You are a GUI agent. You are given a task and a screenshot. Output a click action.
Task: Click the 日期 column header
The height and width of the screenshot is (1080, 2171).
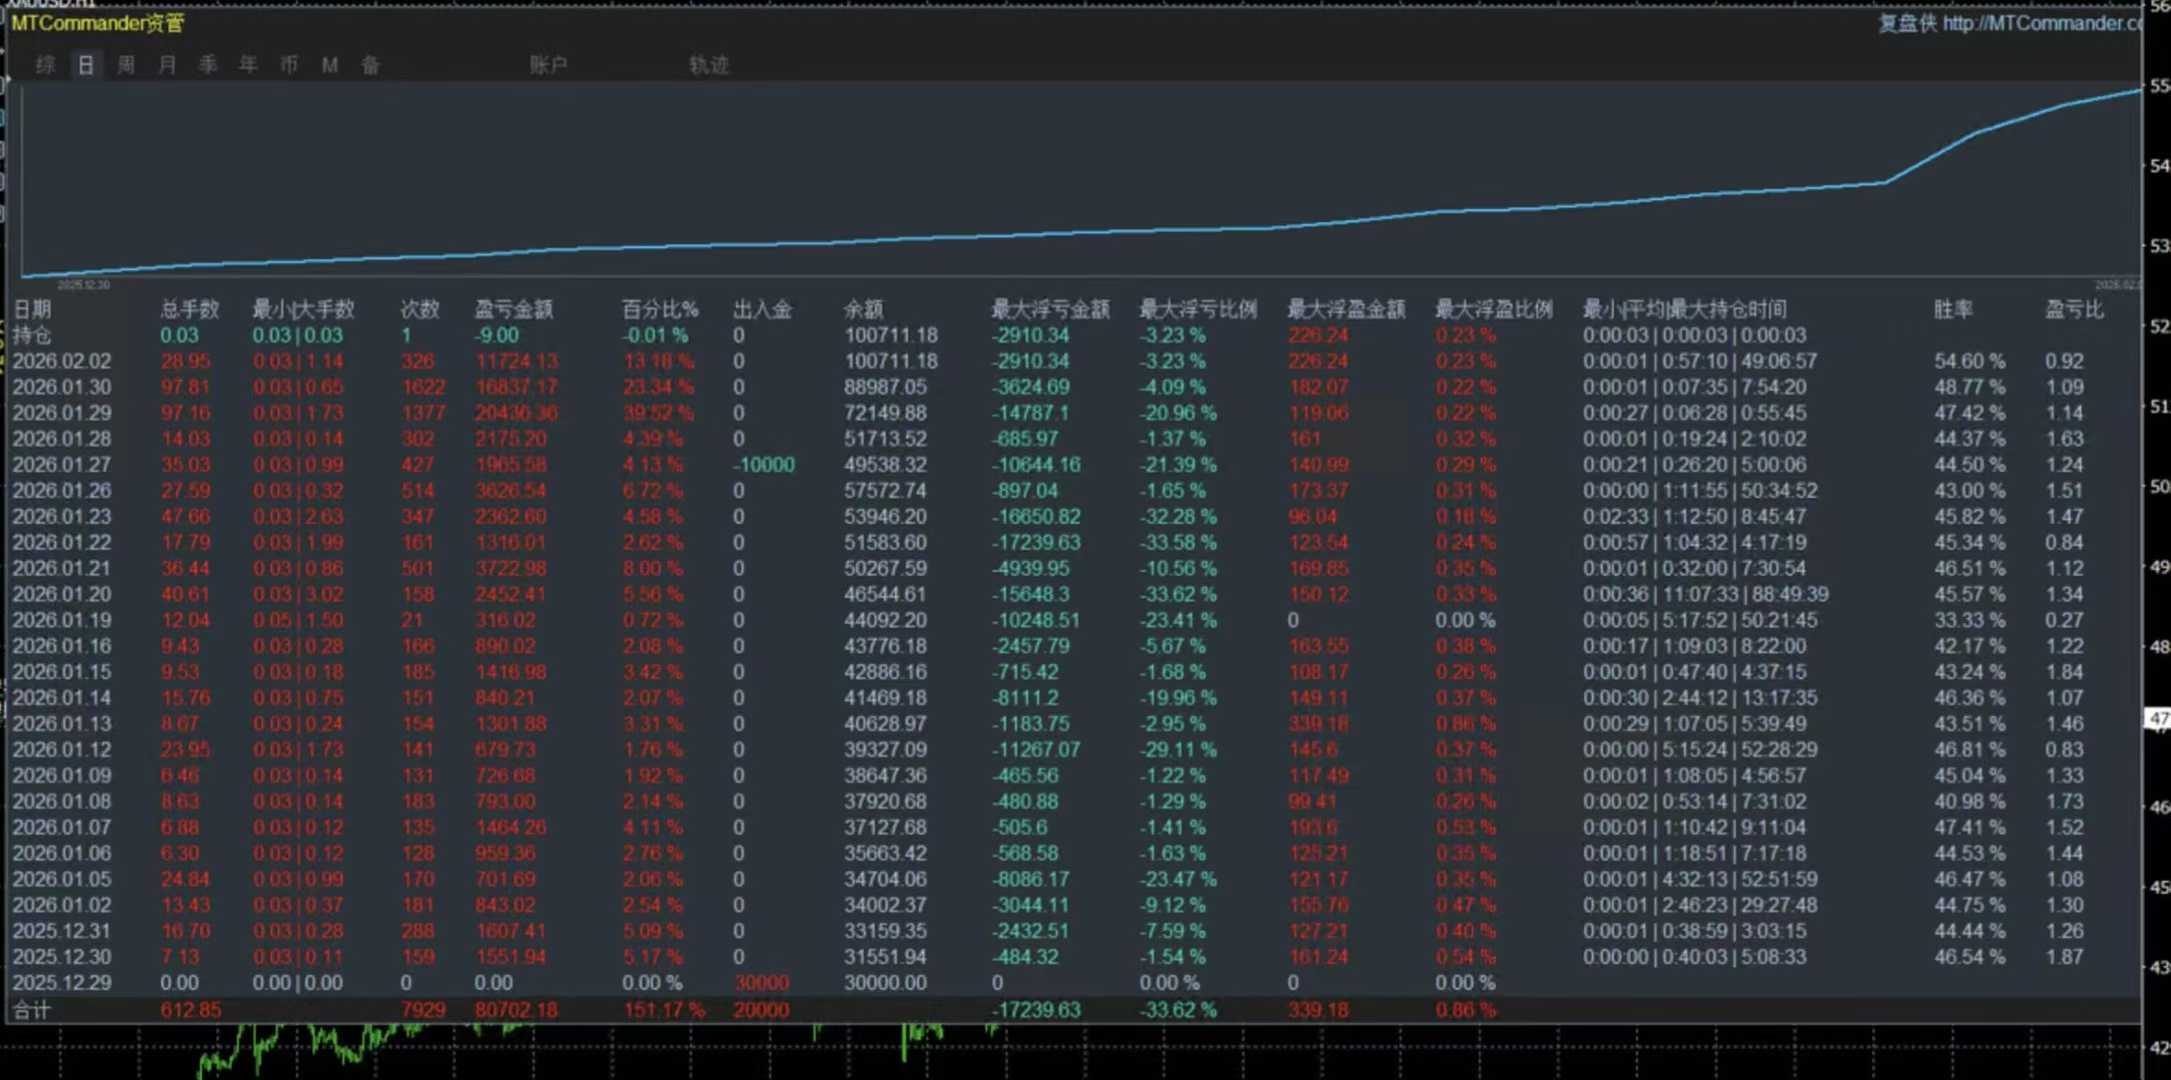point(31,309)
